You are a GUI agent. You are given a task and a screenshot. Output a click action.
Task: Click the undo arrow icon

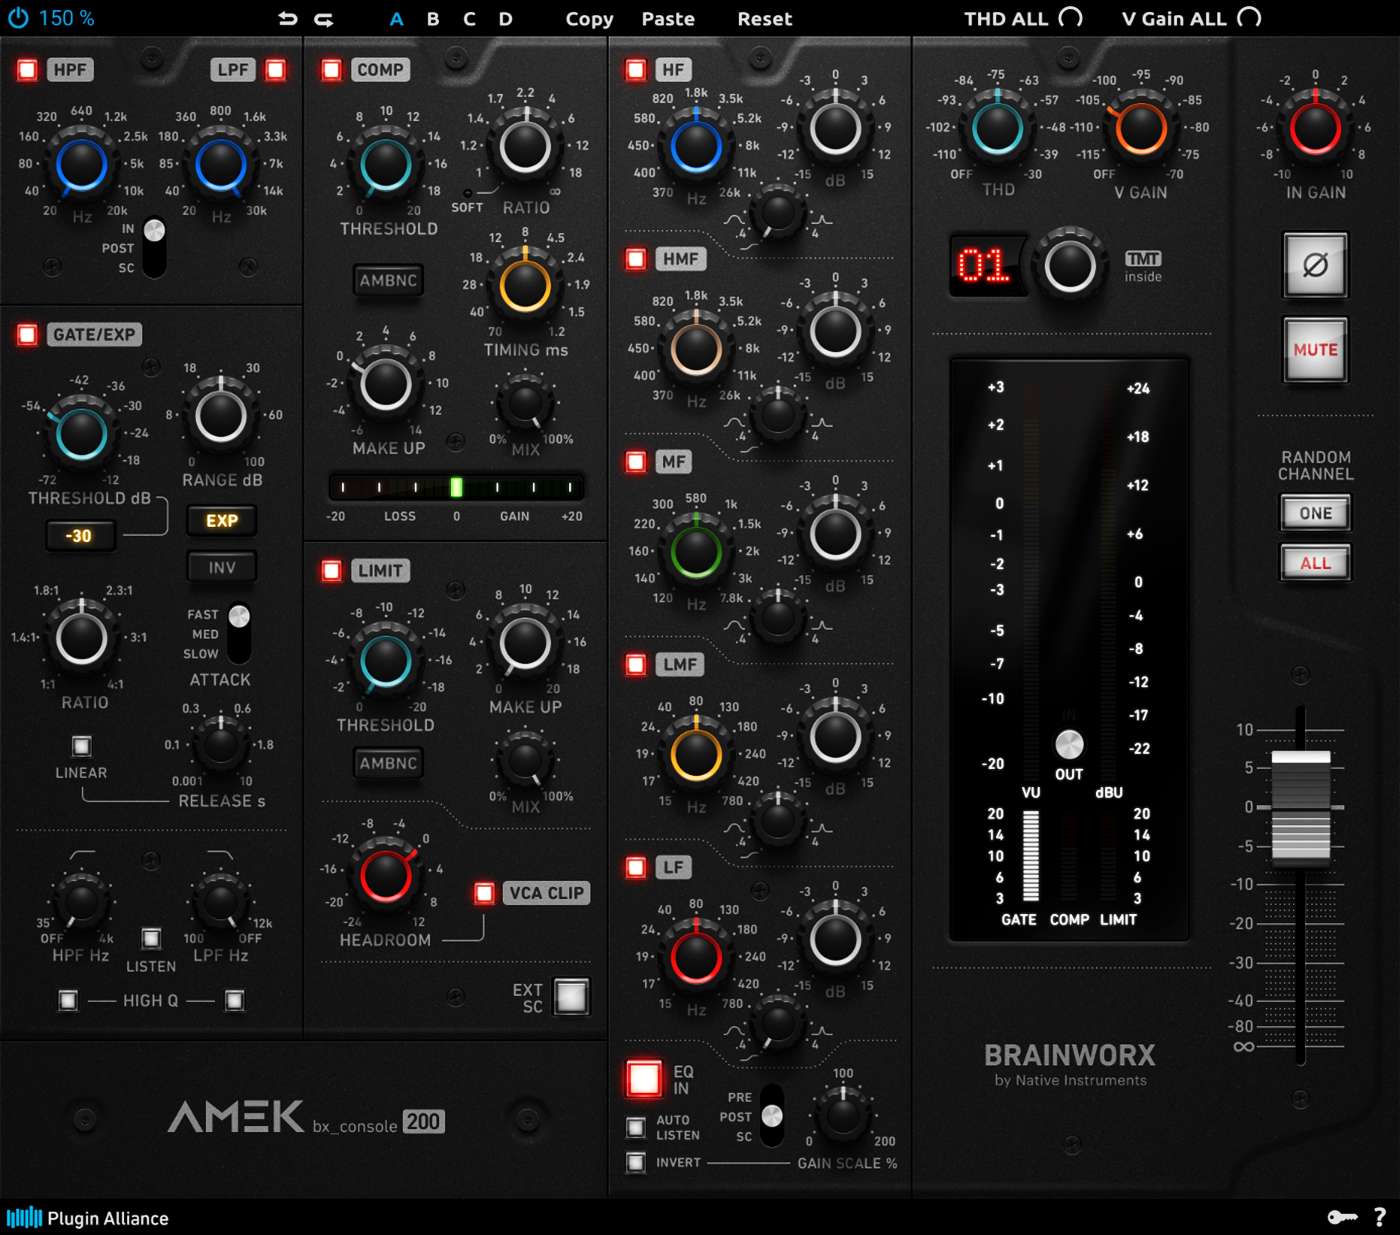click(288, 19)
